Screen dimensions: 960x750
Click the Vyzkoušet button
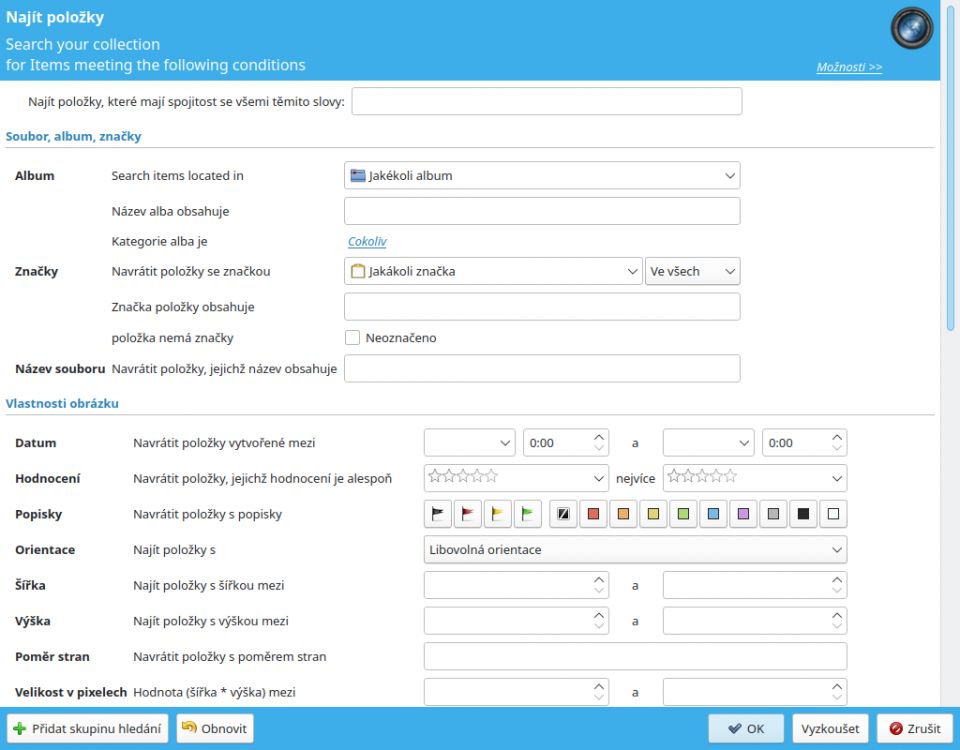[x=830, y=729]
